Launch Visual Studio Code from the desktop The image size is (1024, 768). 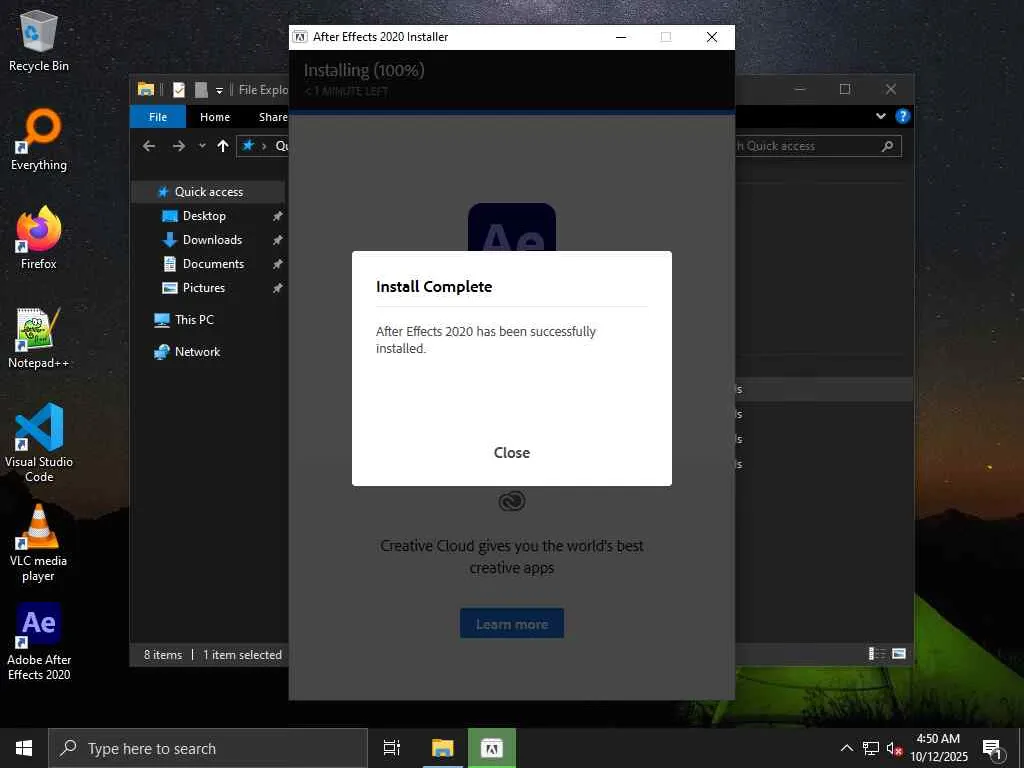(39, 443)
